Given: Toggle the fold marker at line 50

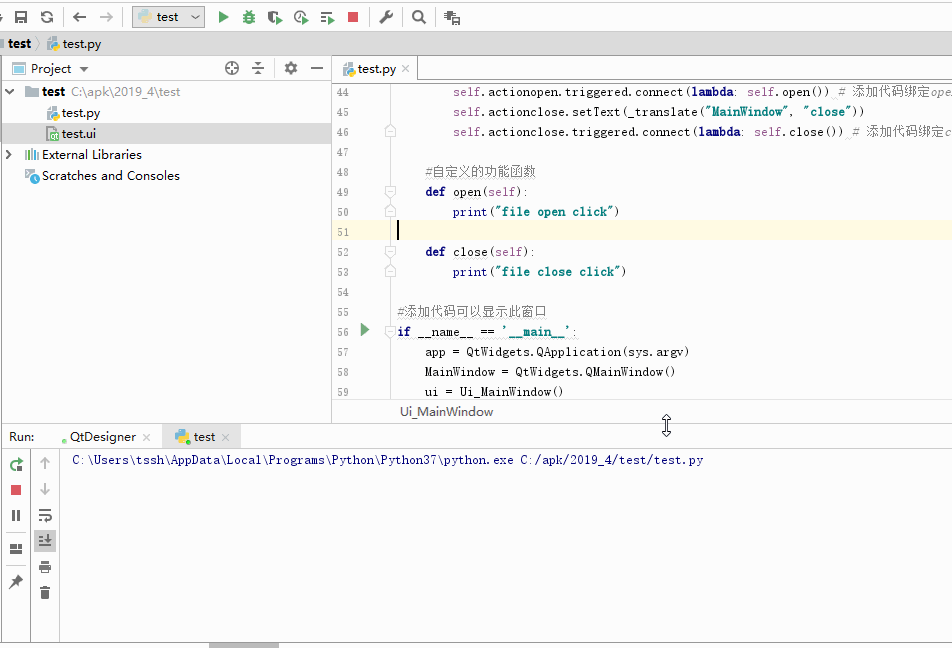Looking at the screenshot, I should (390, 211).
